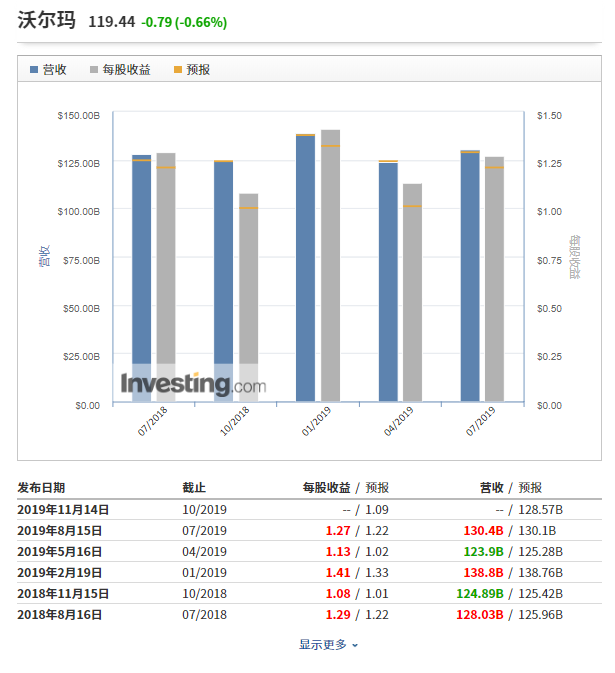Select the blue revenue bar for 10/2018
This screenshot has width=615, height=673.
tap(224, 281)
